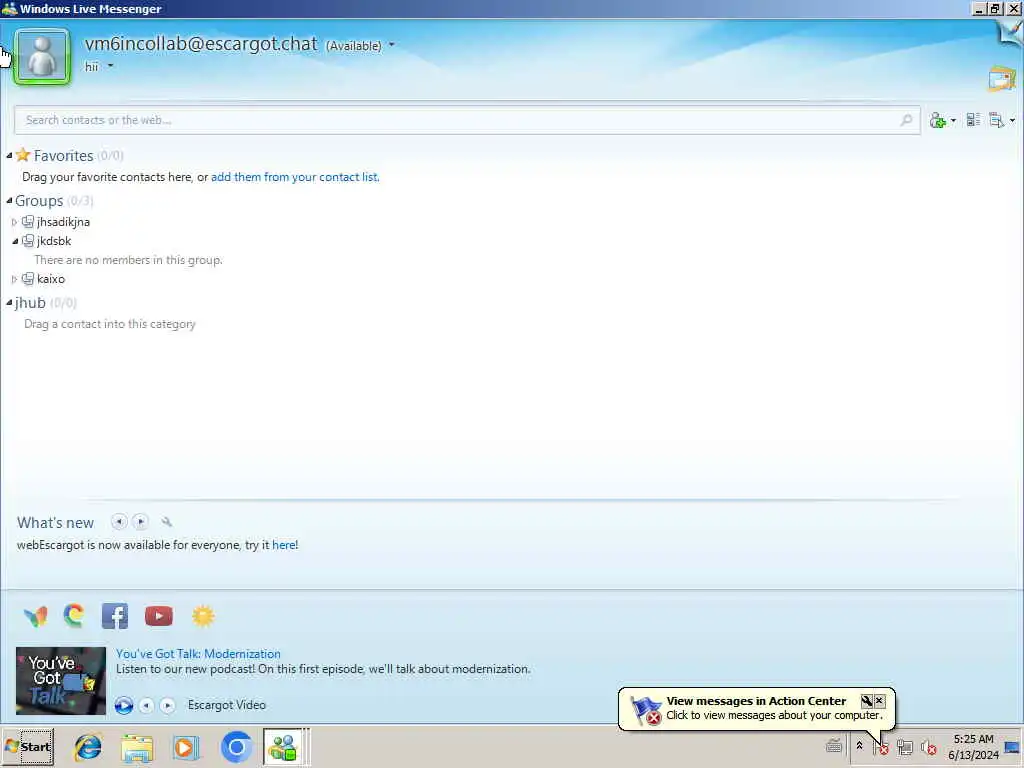
Task: Collapse the Favorites category
Action: (x=9, y=155)
